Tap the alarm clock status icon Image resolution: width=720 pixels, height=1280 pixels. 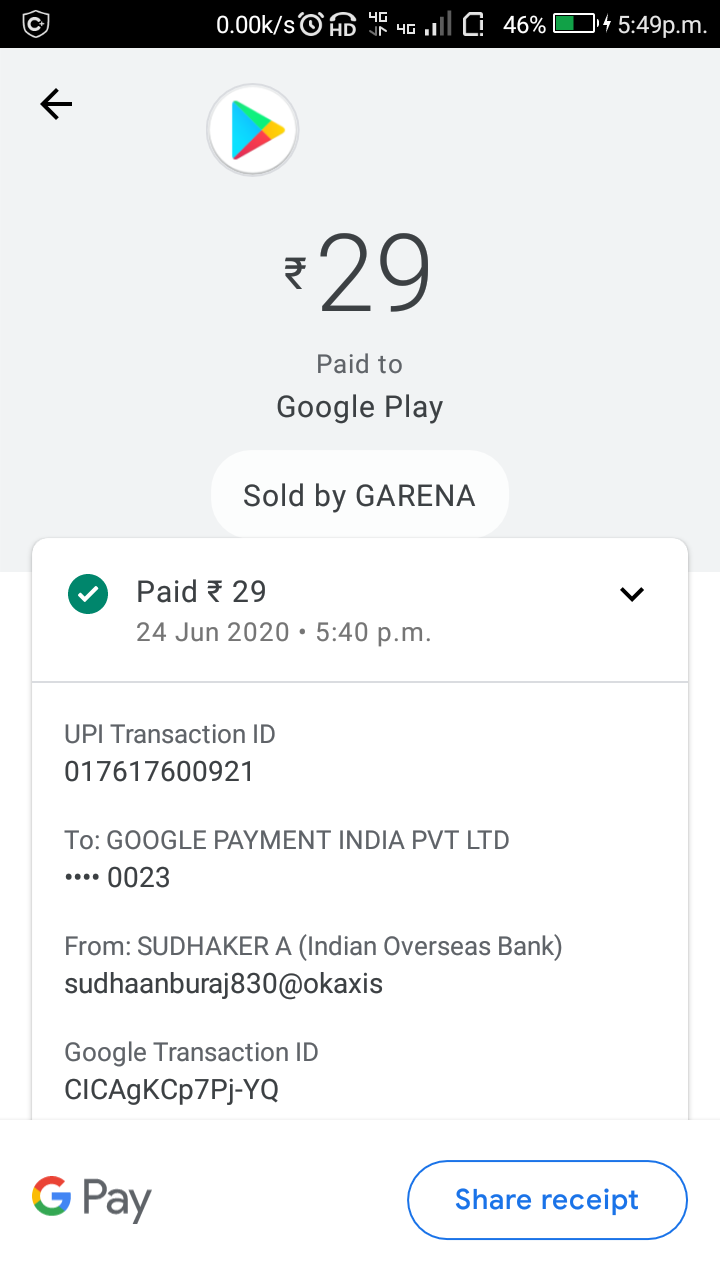pos(311,24)
